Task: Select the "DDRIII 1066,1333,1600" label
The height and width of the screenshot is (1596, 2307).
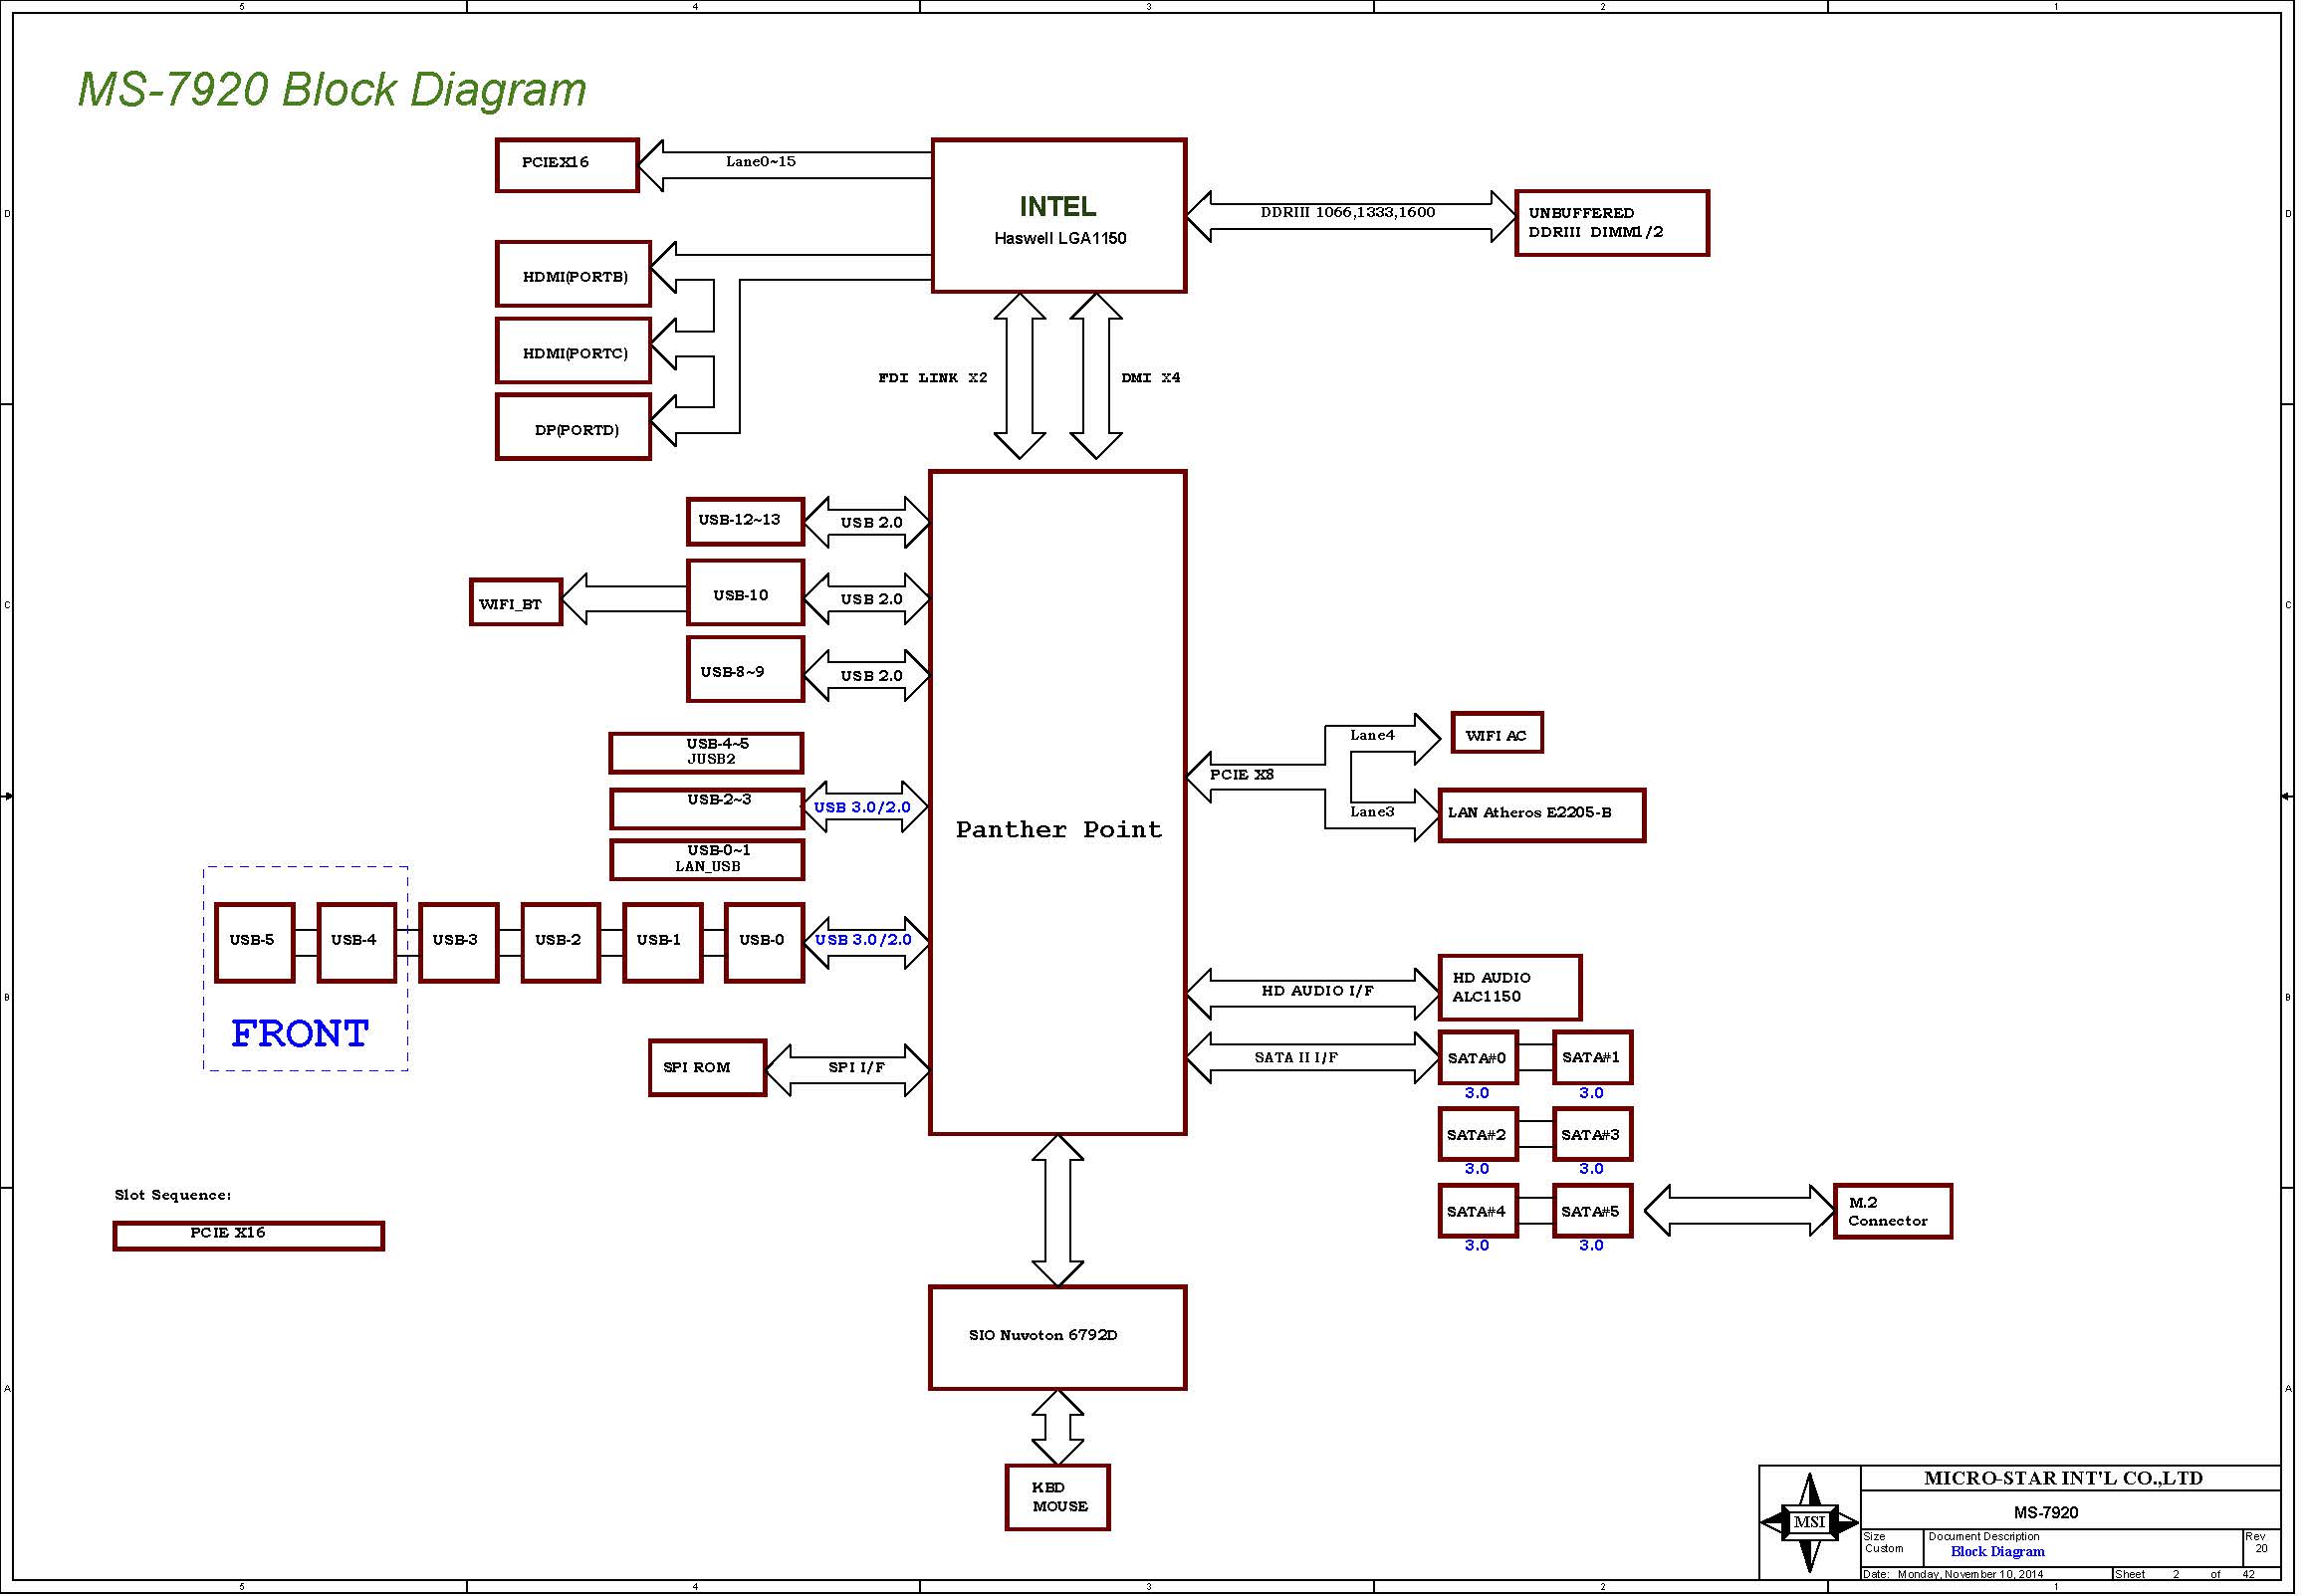Action: (x=1348, y=212)
